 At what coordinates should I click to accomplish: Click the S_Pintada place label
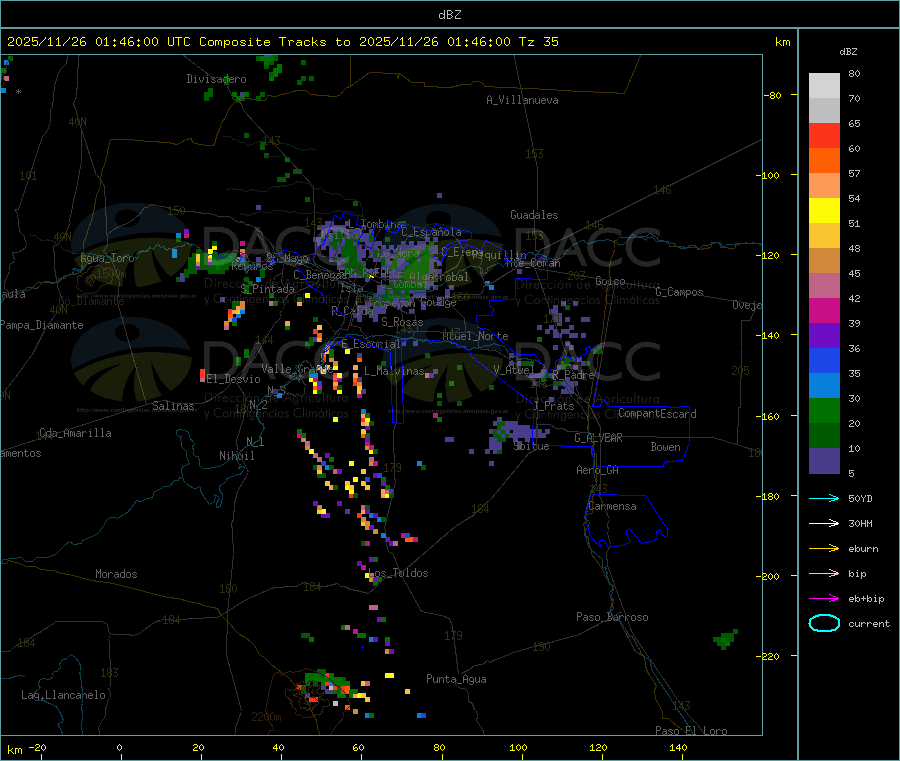tap(267, 289)
